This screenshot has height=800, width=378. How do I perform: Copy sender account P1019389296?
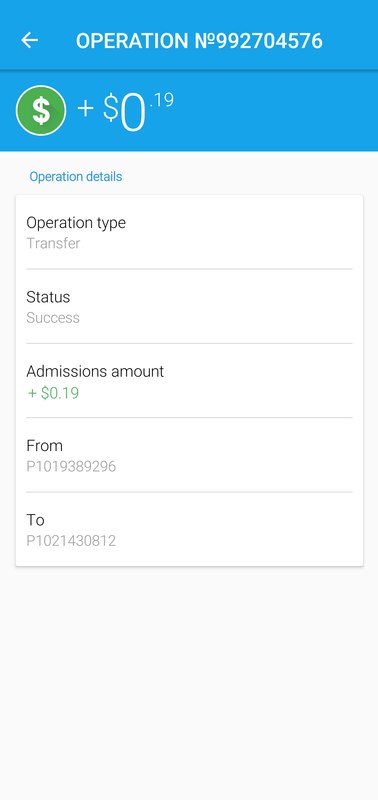pyautogui.click(x=71, y=467)
